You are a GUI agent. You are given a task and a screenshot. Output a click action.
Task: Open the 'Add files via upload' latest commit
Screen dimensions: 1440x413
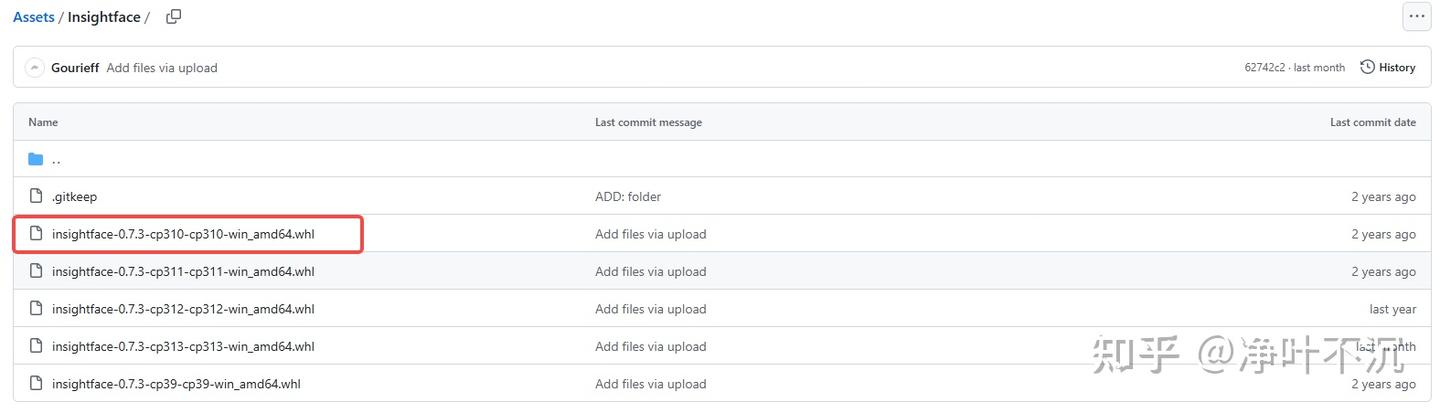click(x=162, y=68)
